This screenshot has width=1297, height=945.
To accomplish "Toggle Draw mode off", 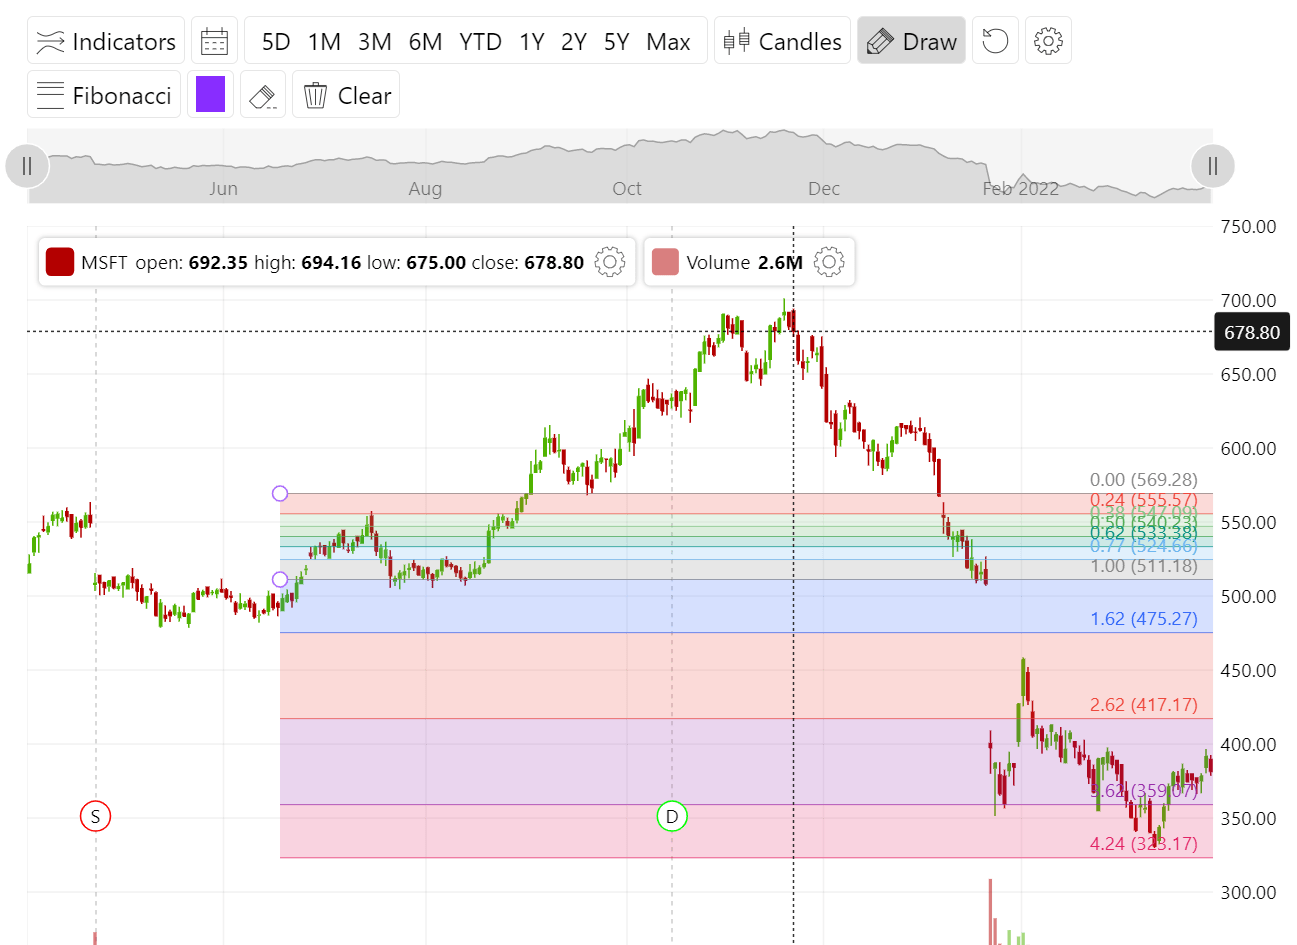I will (x=909, y=40).
